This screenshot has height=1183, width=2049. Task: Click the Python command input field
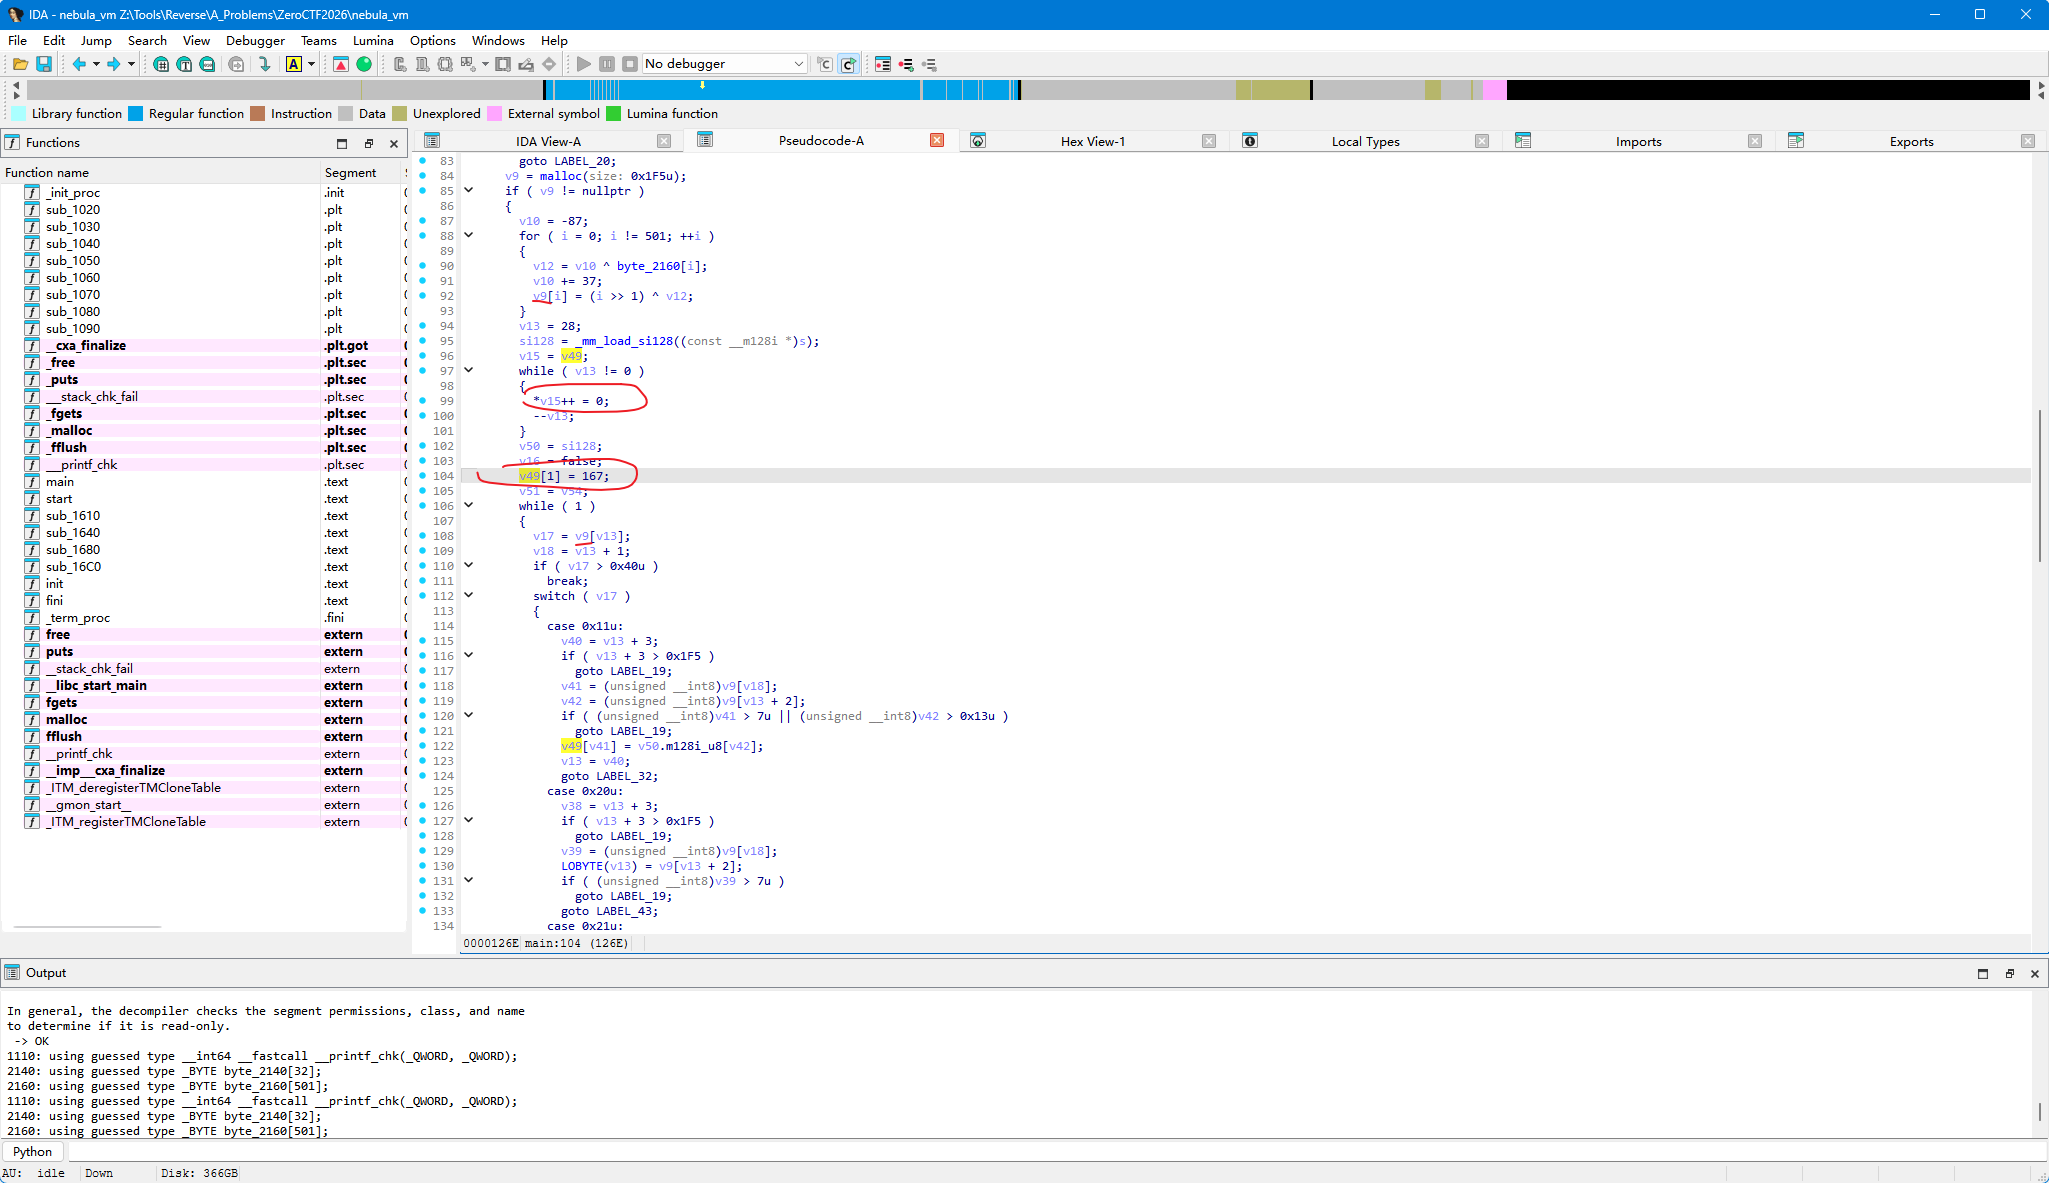coord(1050,1152)
